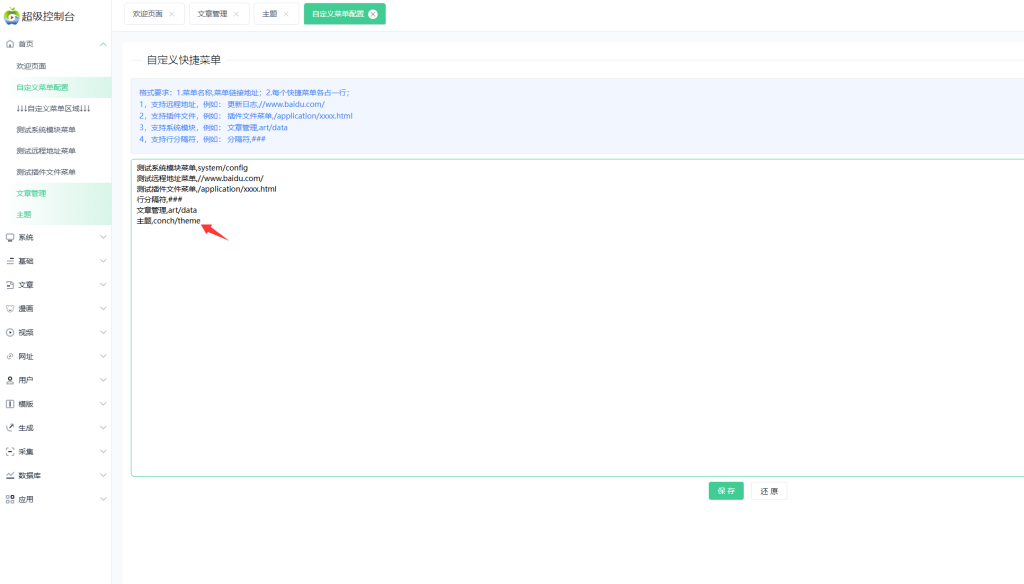Click inside the quick menu textarea

577,350
